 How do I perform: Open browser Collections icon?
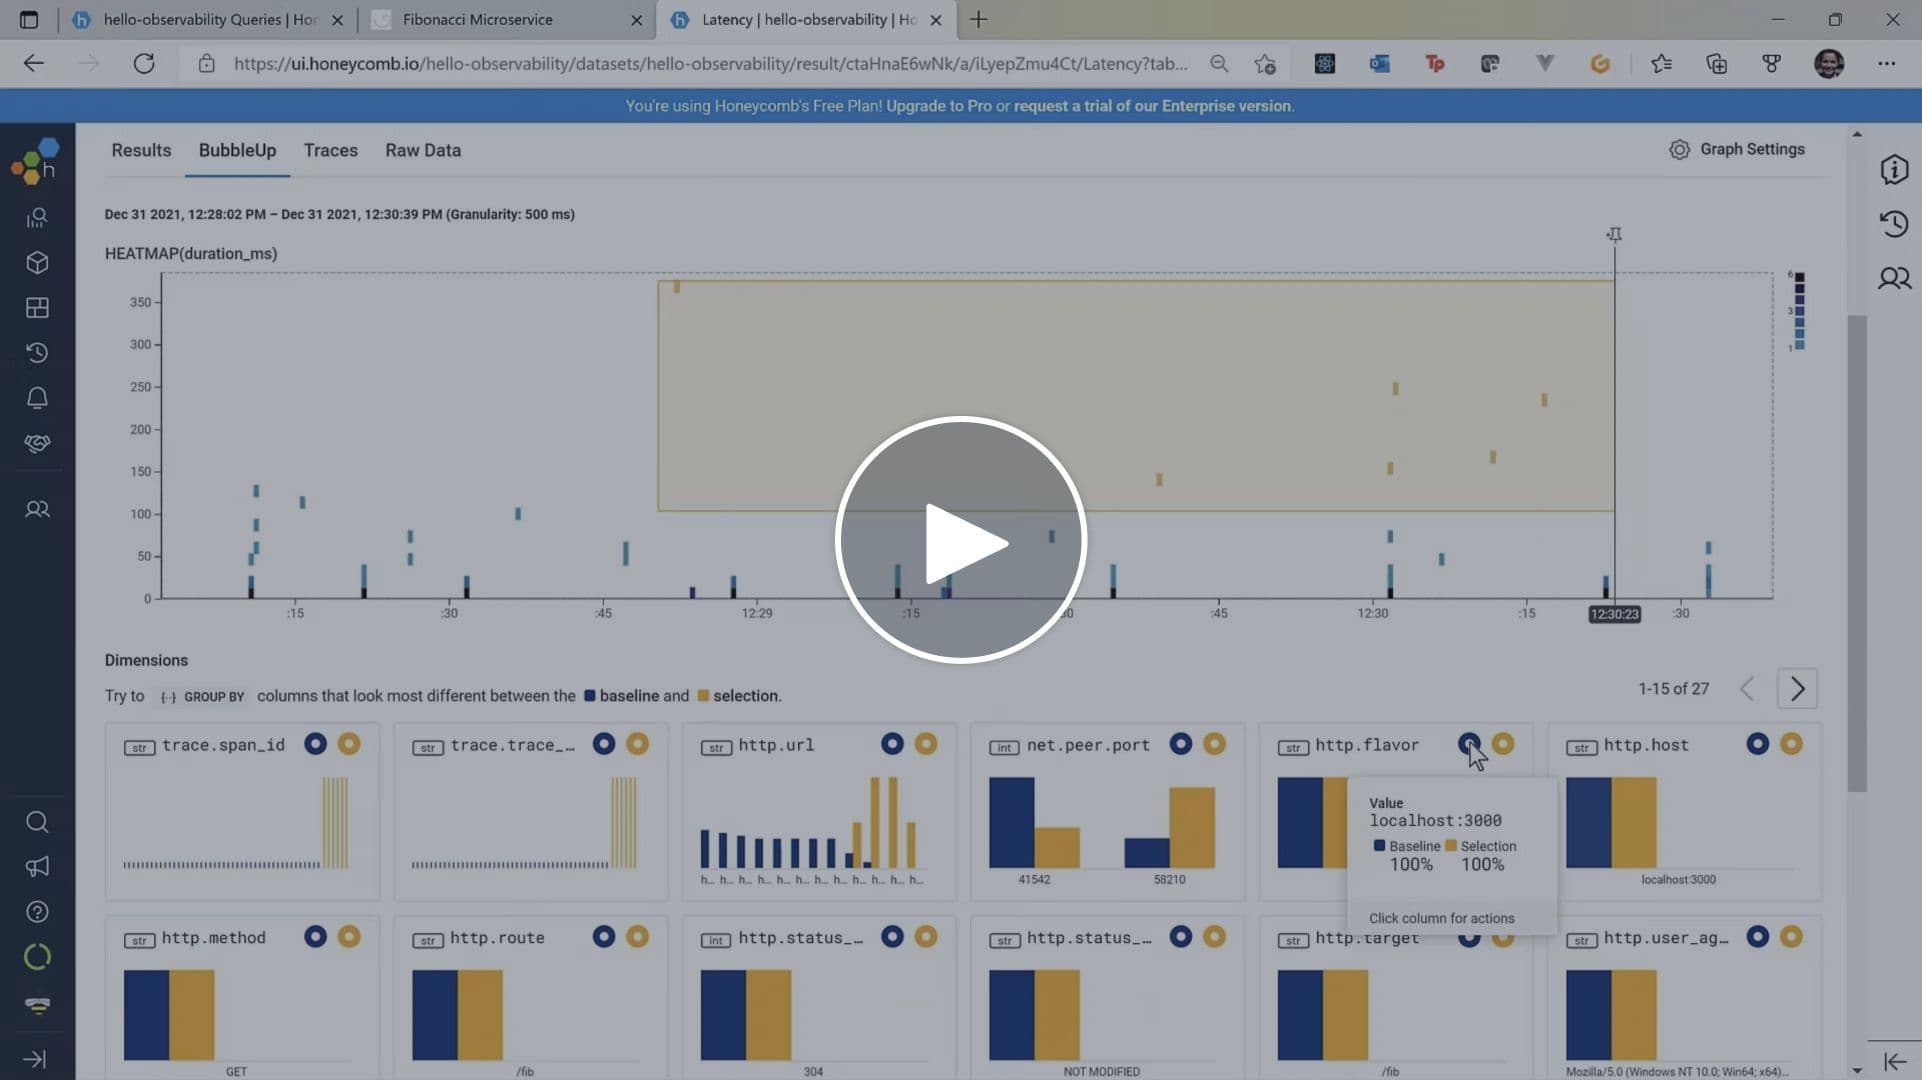(1716, 64)
